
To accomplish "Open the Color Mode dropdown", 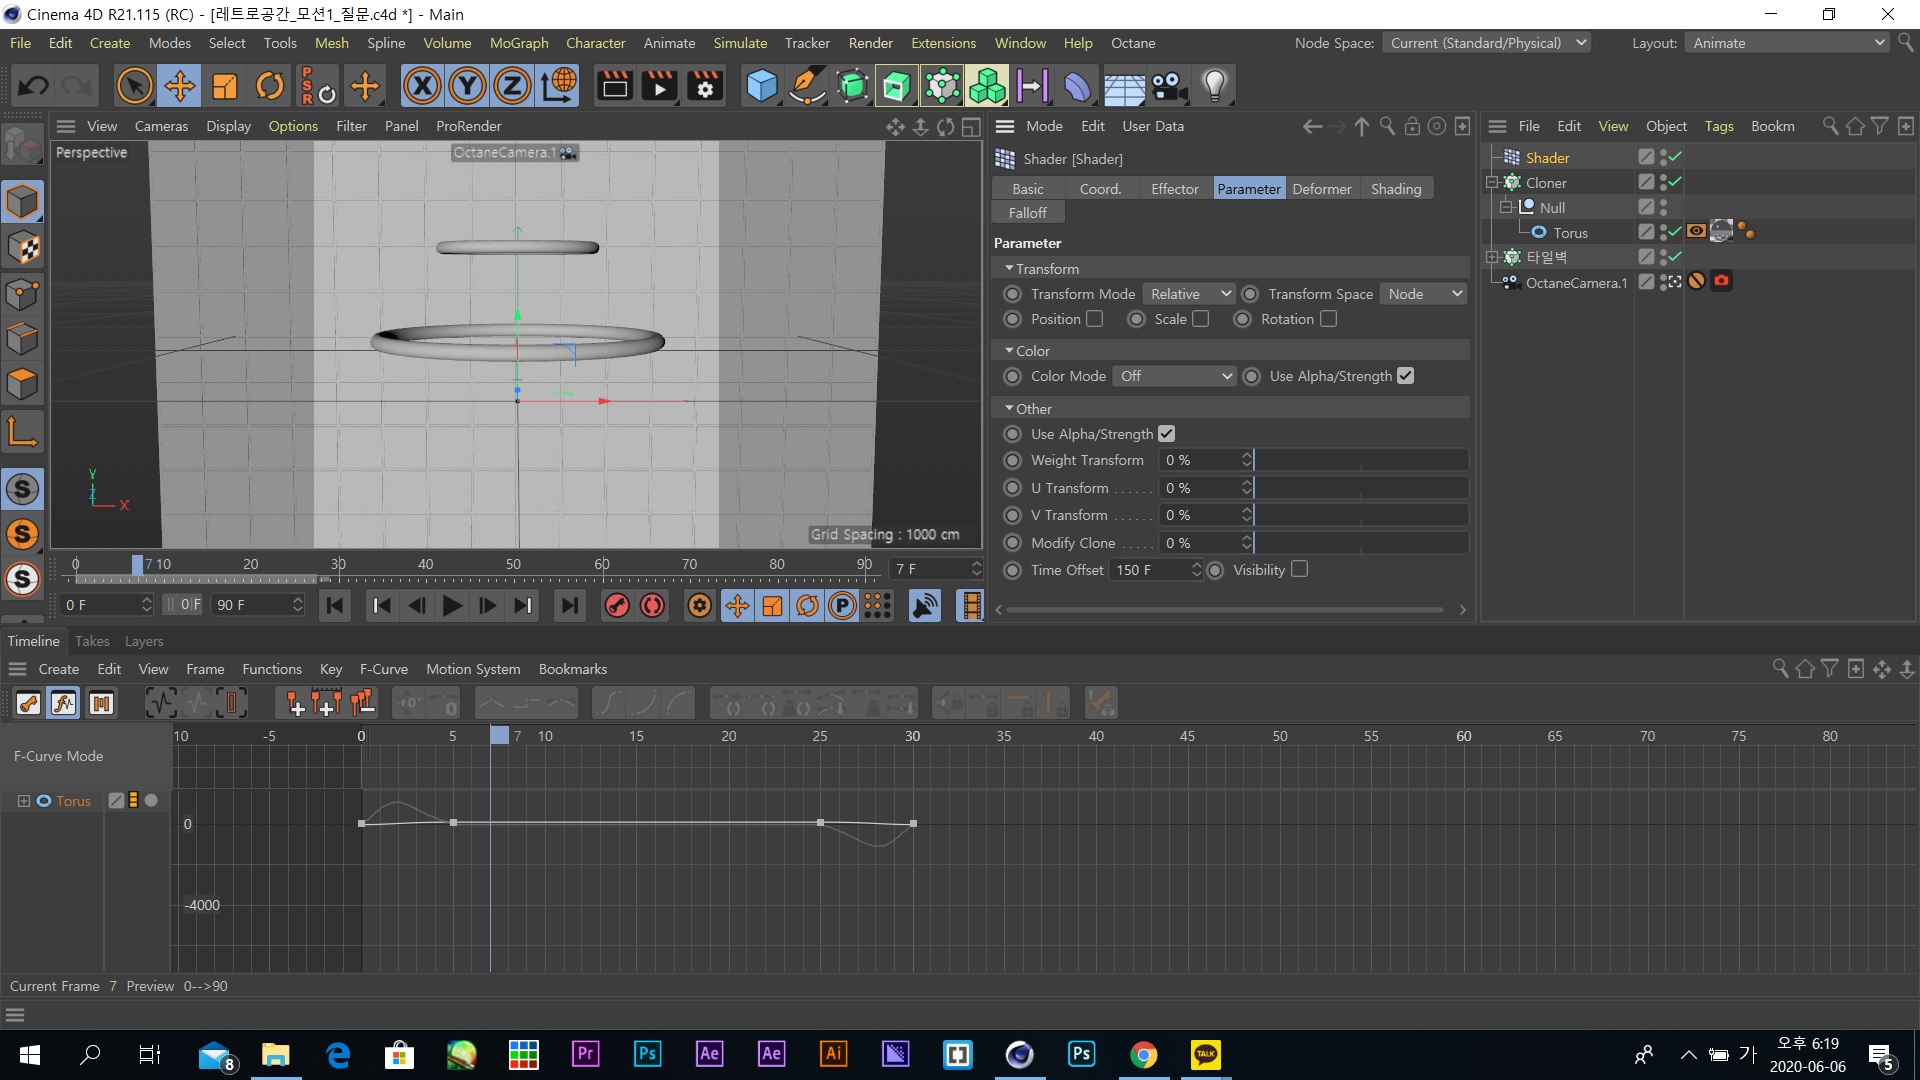I will 1176,376.
